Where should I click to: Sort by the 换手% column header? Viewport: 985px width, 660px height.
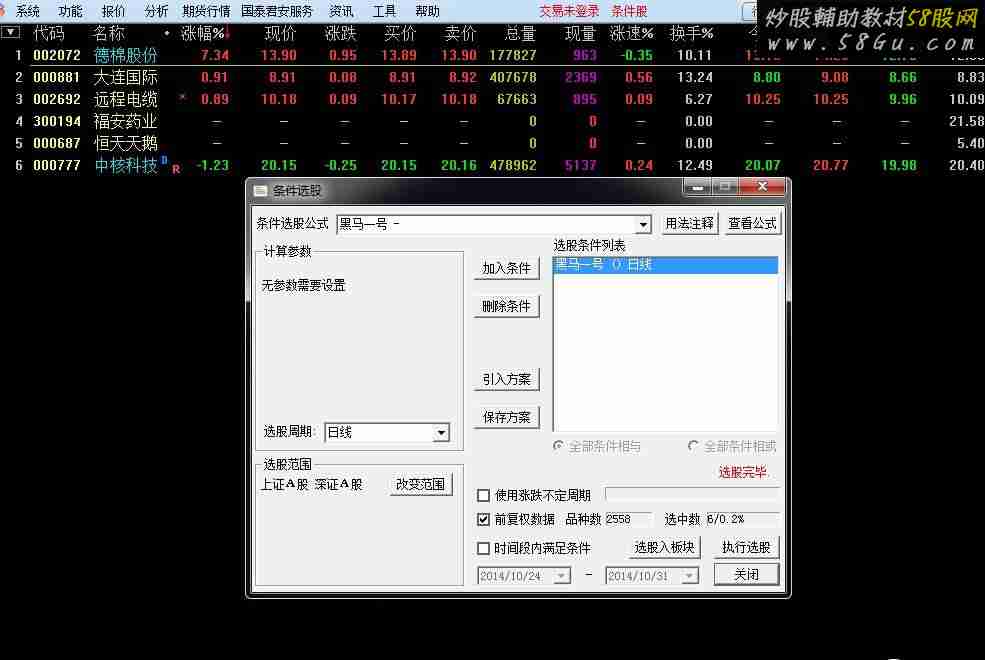click(x=691, y=33)
